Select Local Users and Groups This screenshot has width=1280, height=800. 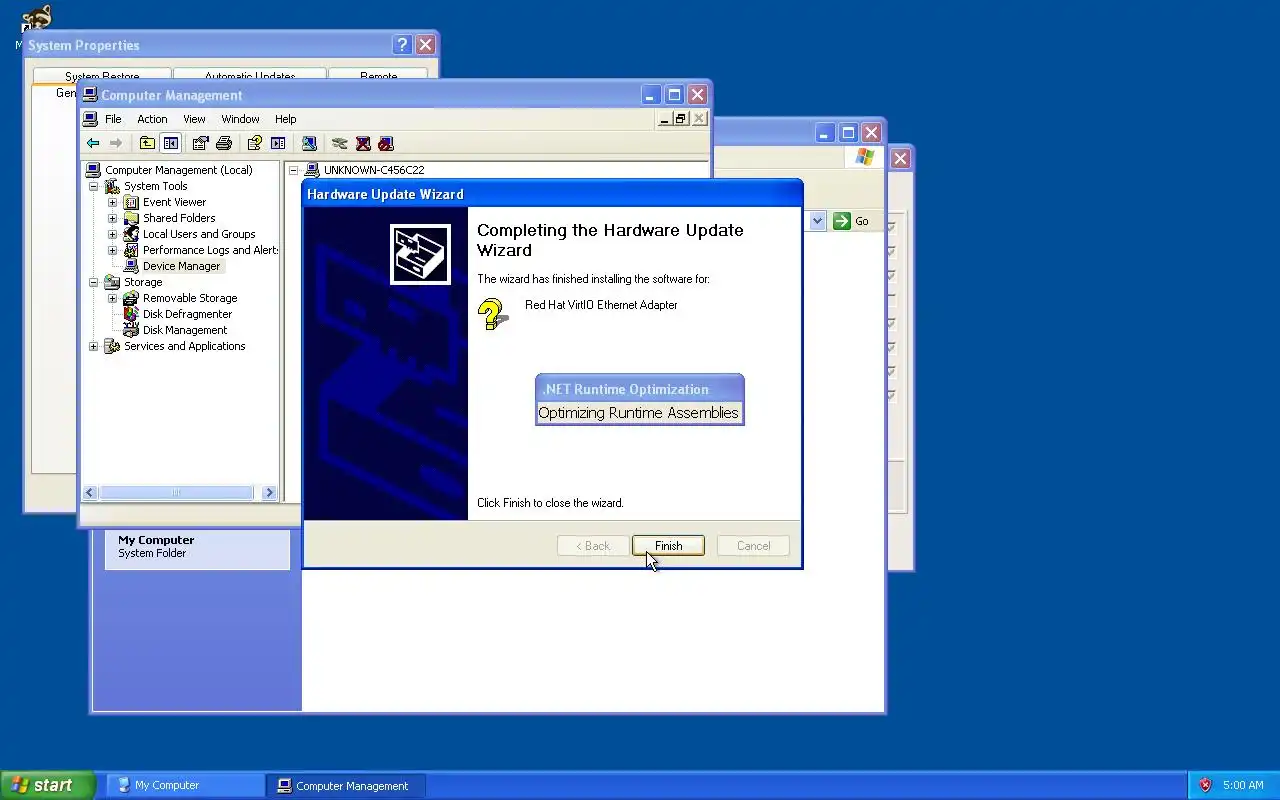point(199,234)
